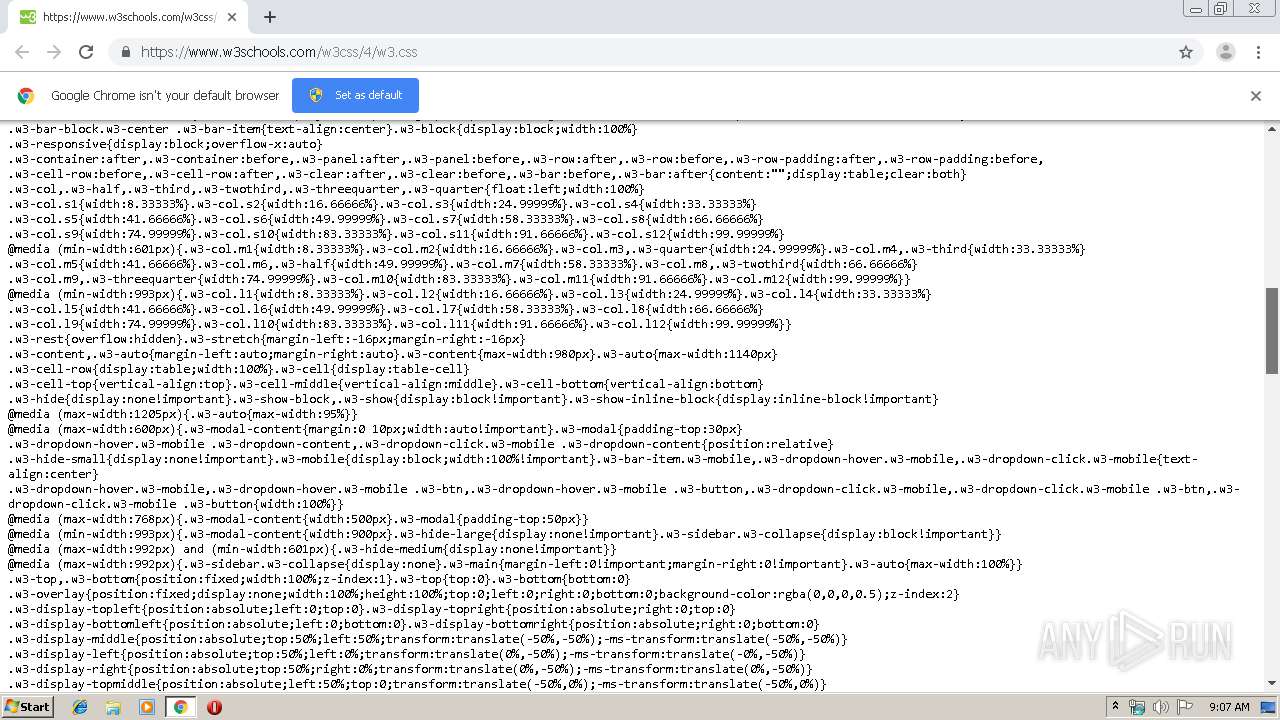
Task: Click the scrollbar up arrow
Action: point(1272,128)
